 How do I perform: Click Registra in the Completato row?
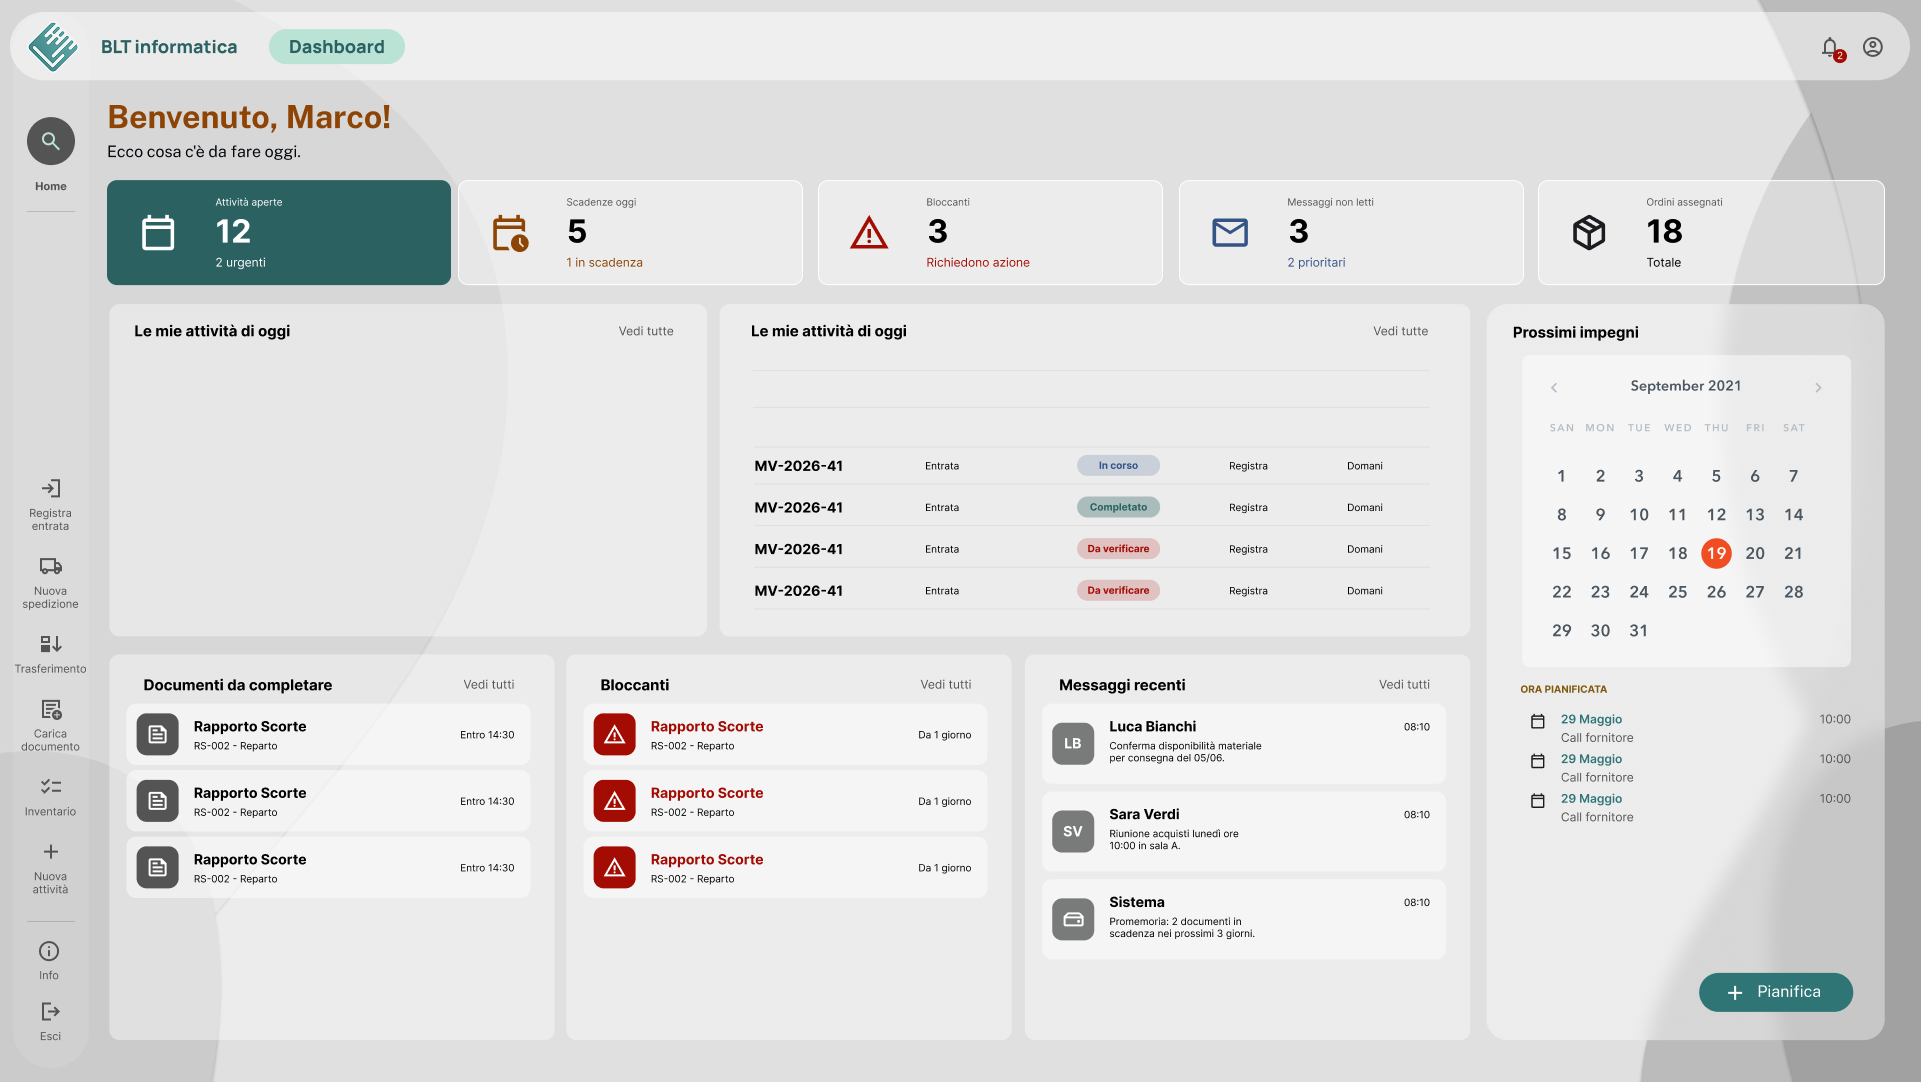[1248, 508]
